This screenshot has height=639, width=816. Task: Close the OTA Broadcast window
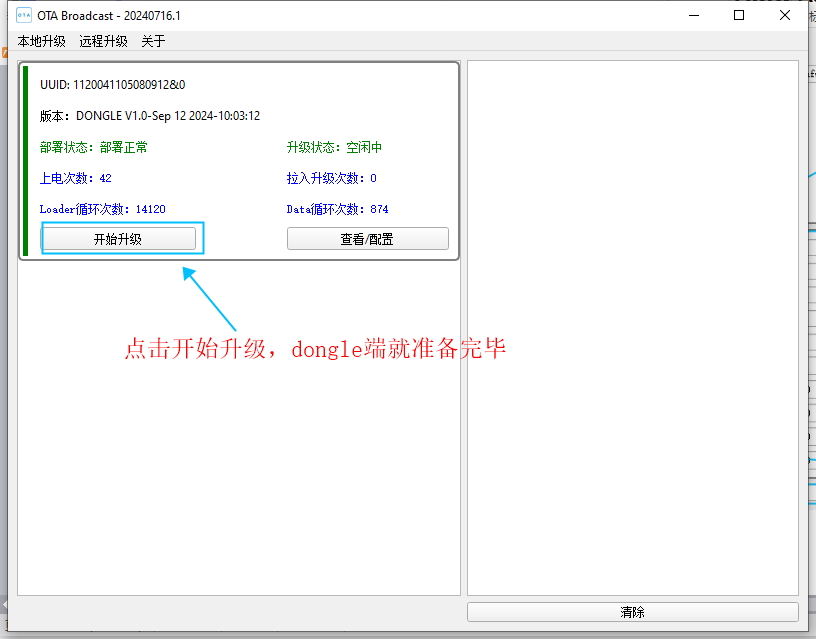coord(785,16)
